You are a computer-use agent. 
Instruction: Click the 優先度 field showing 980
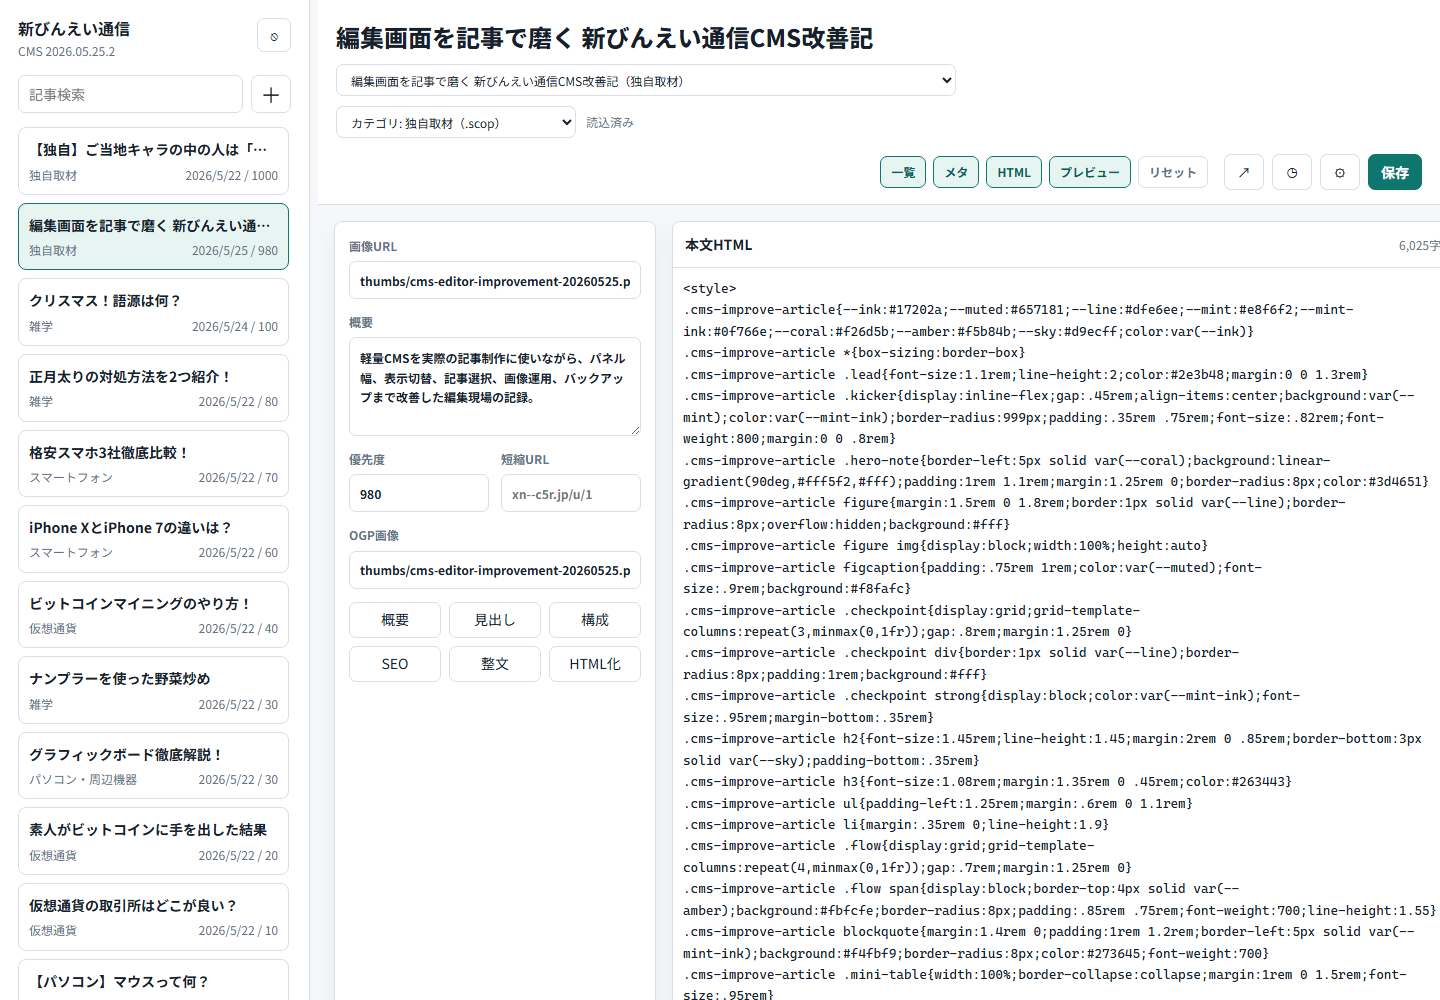[419, 494]
